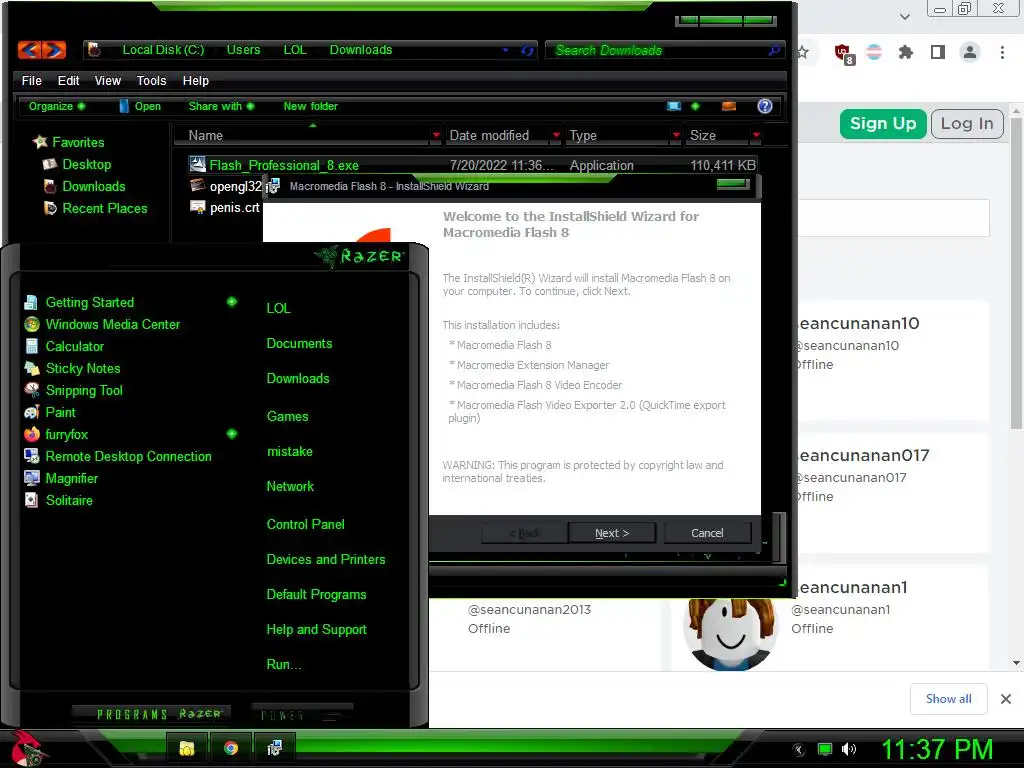Select the Flash_Professional_8.exe file icon
This screenshot has height=768, width=1024.
[197, 165]
